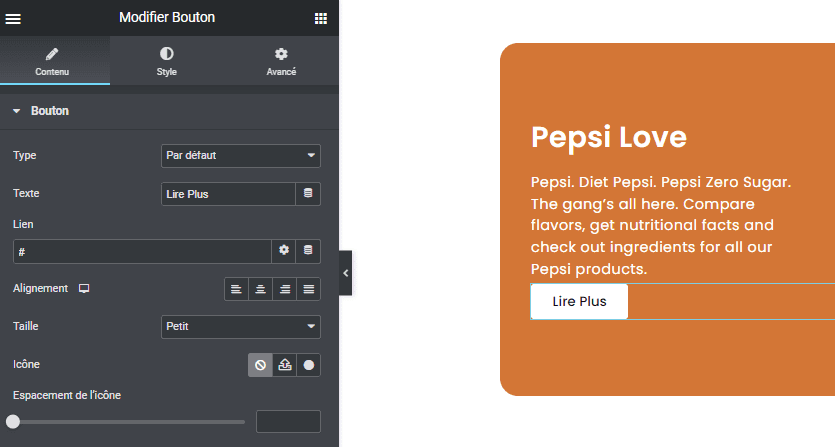Viewport: 835px width, 447px height.
Task: Open the Taille dropdown set to Petit
Action: [x=241, y=327]
